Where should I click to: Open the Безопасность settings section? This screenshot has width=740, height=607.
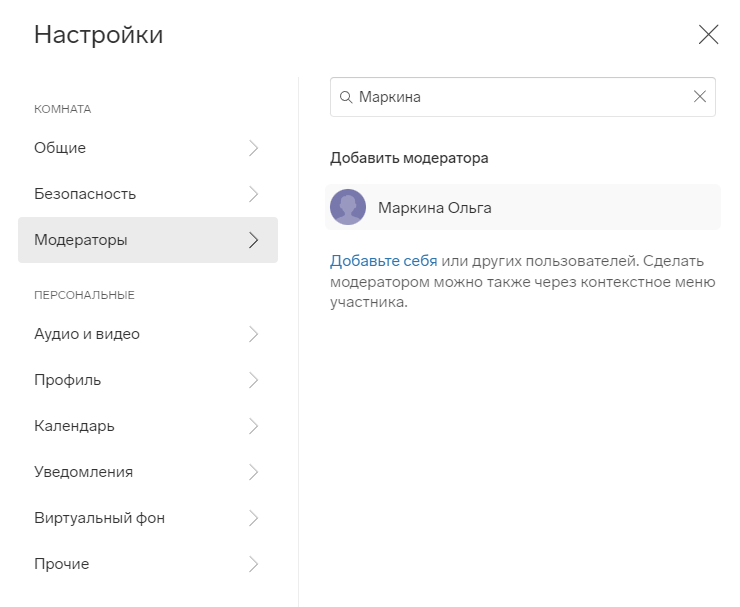(148, 194)
